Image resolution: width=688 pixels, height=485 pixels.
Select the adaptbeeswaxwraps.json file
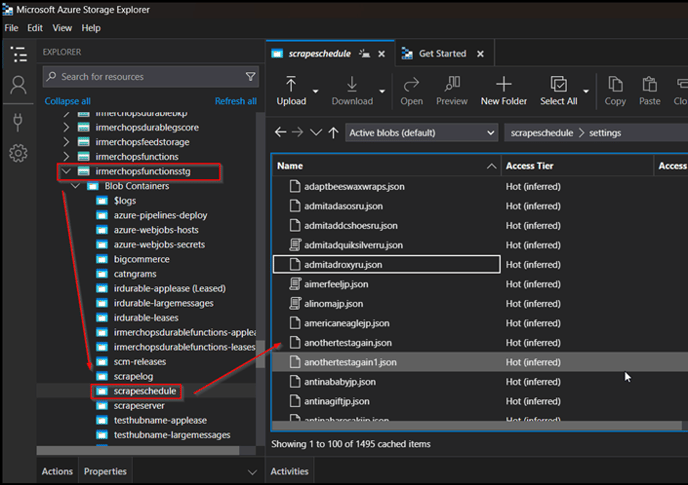(x=354, y=187)
